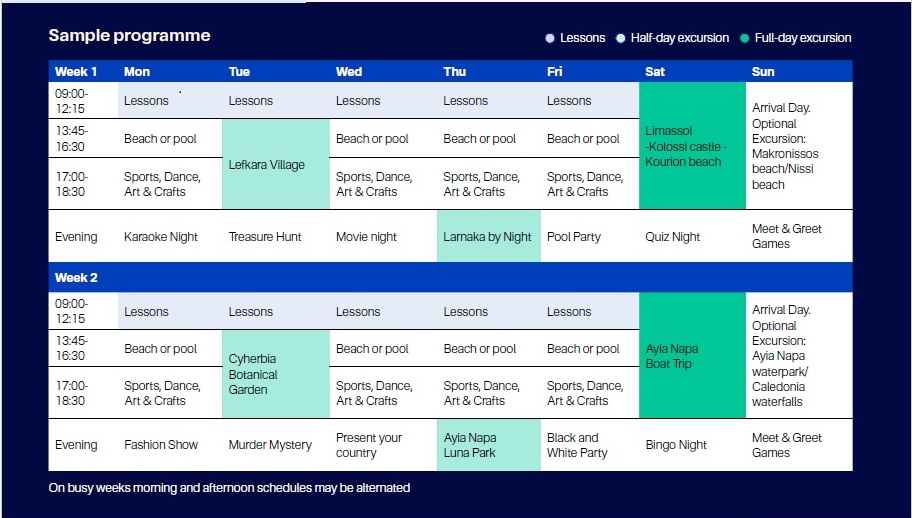Select the Cyherbia Botanical Garden cell
The image size is (912, 518).
275,374
